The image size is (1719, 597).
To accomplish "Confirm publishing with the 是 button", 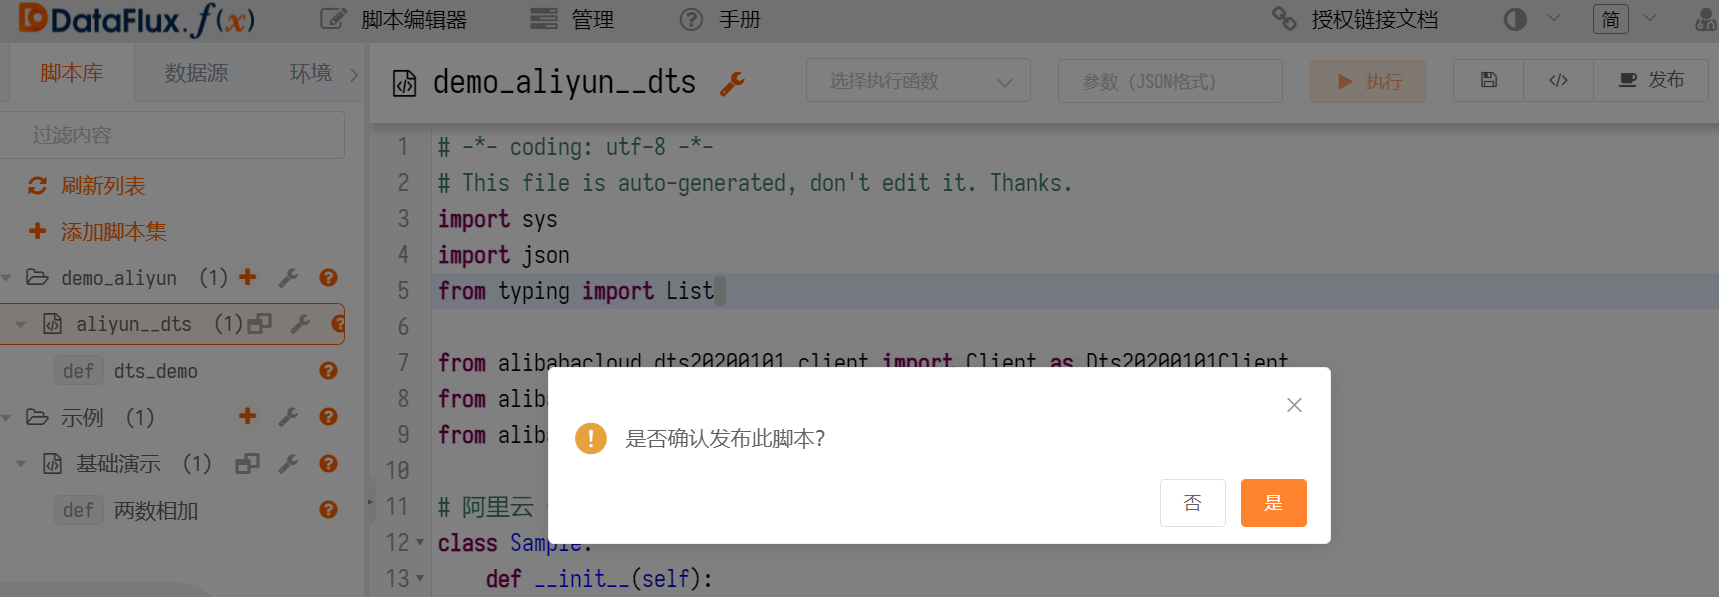I will pyautogui.click(x=1273, y=503).
